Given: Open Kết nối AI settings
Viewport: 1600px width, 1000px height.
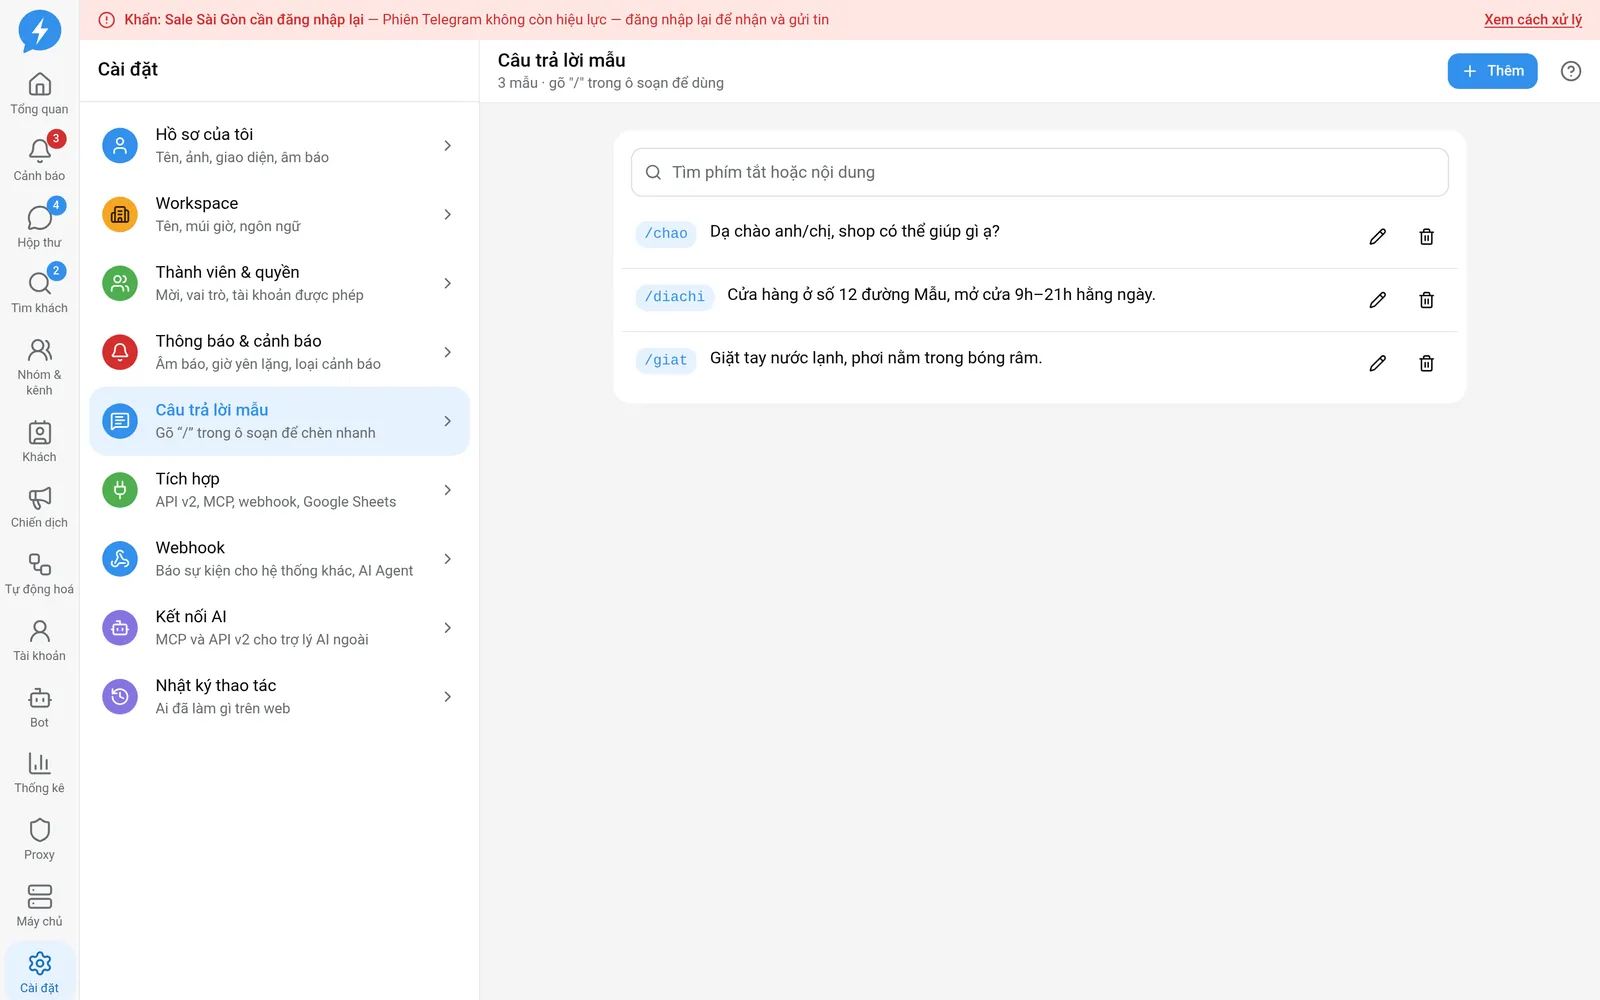Looking at the screenshot, I should 279,628.
